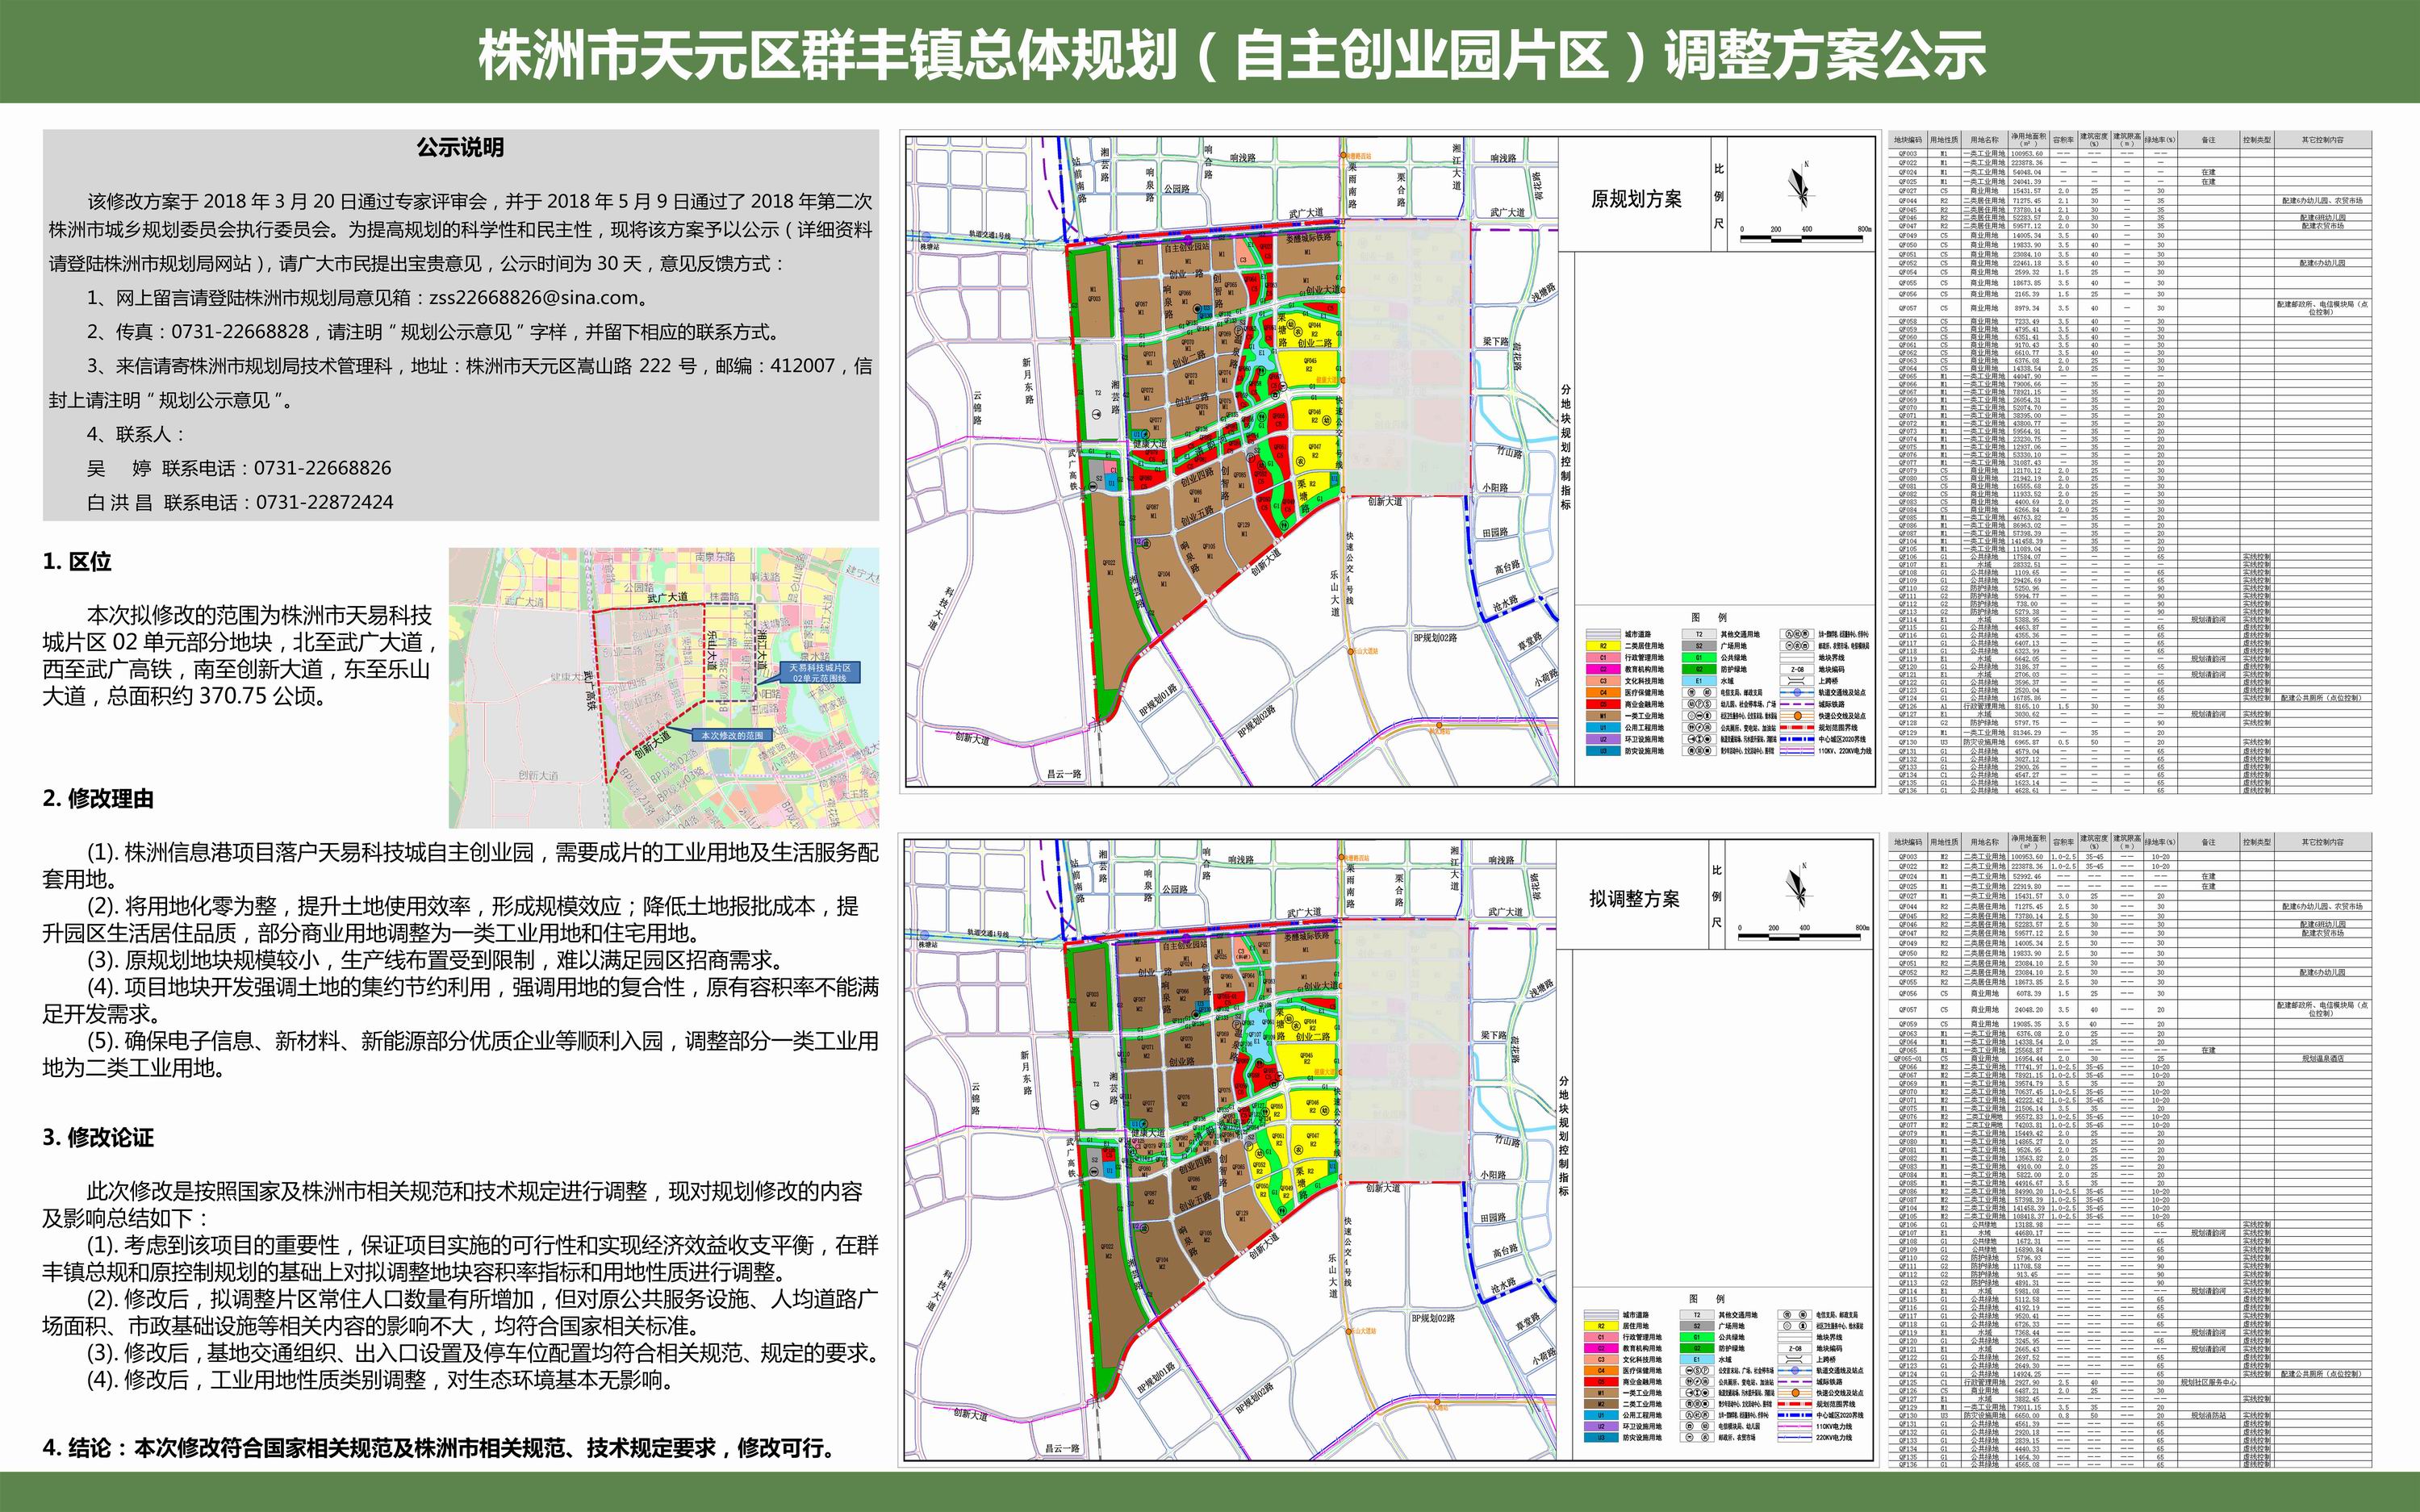Click 规划范围界线 red dashed symbol in upper legend
2420x1512 pixels.
click(1797, 728)
